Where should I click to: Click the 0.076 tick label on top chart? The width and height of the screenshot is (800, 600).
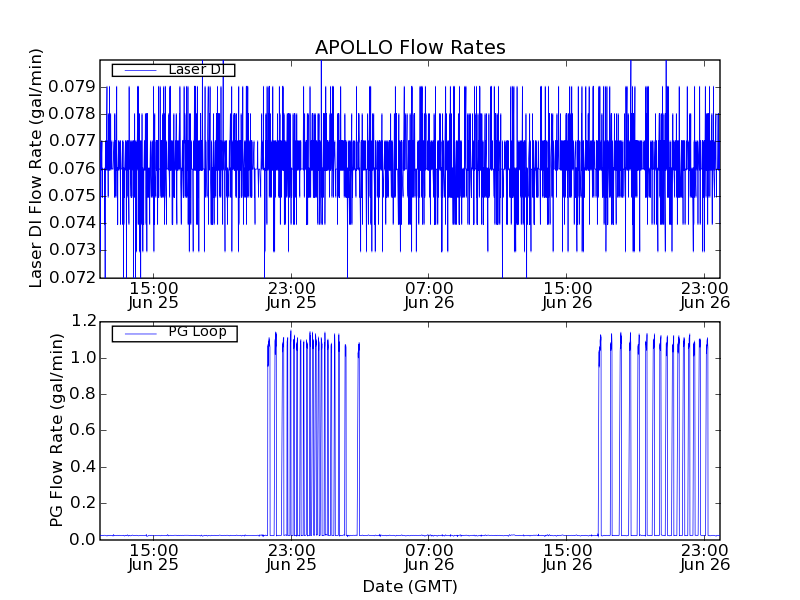click(x=72, y=168)
